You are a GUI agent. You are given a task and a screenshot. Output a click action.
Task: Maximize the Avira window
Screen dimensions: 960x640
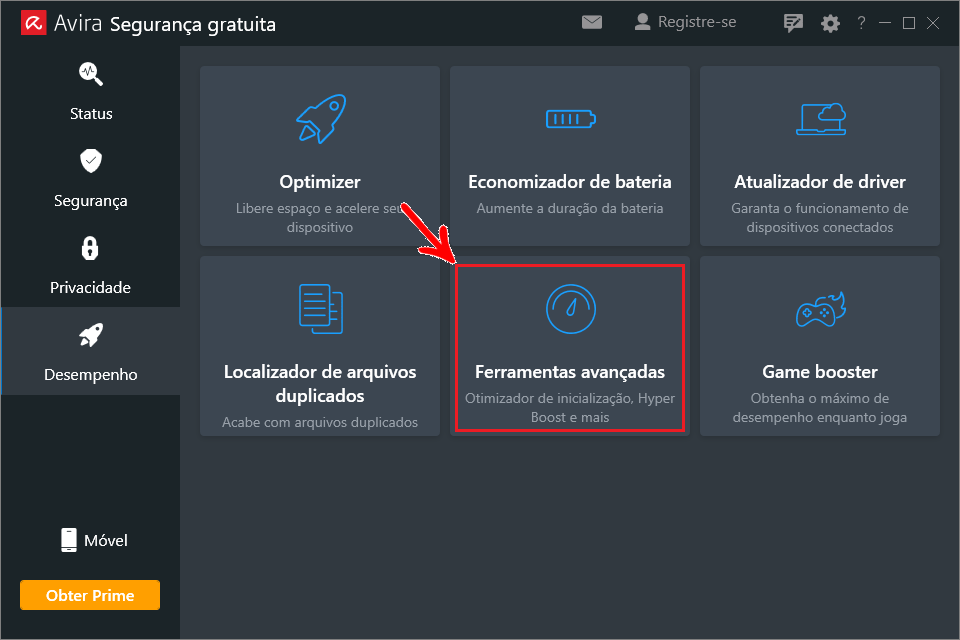[x=909, y=23]
